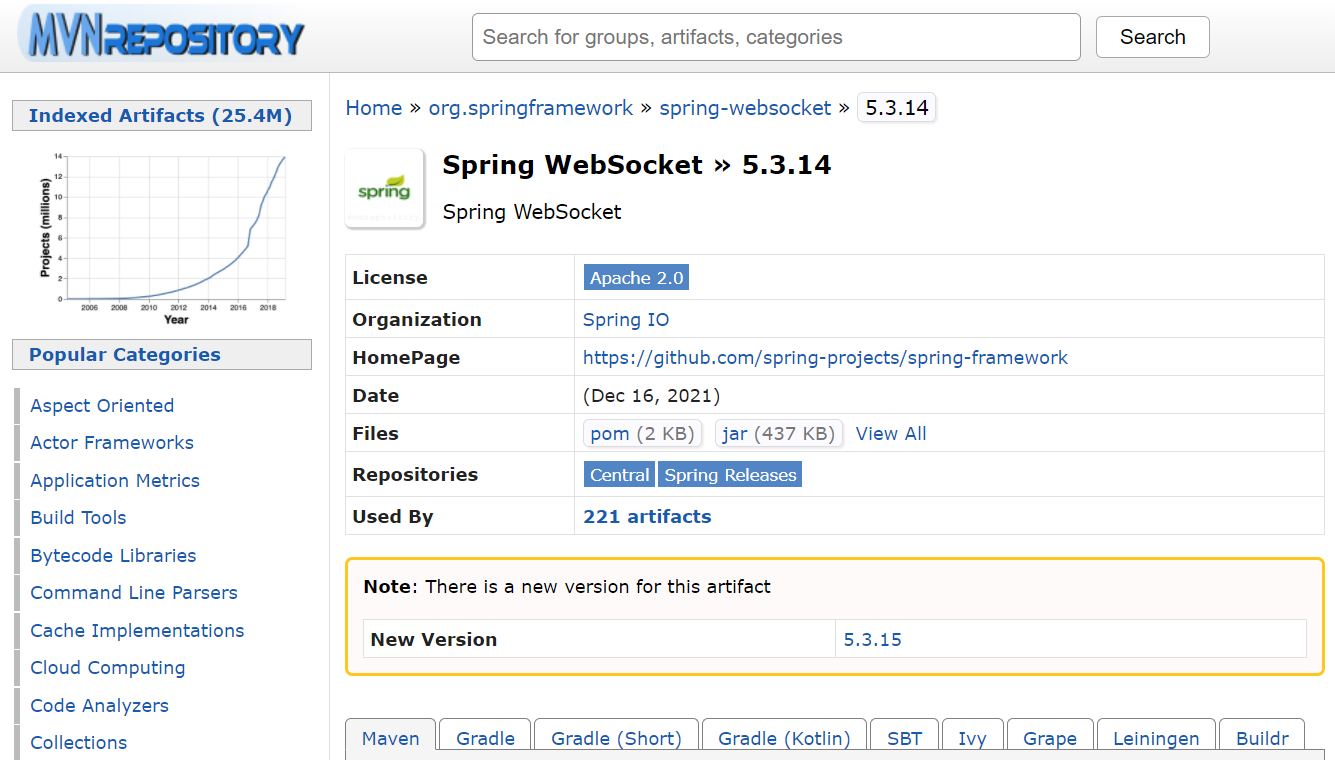Open Actor Frameworks category
This screenshot has height=760, width=1335.
112,443
